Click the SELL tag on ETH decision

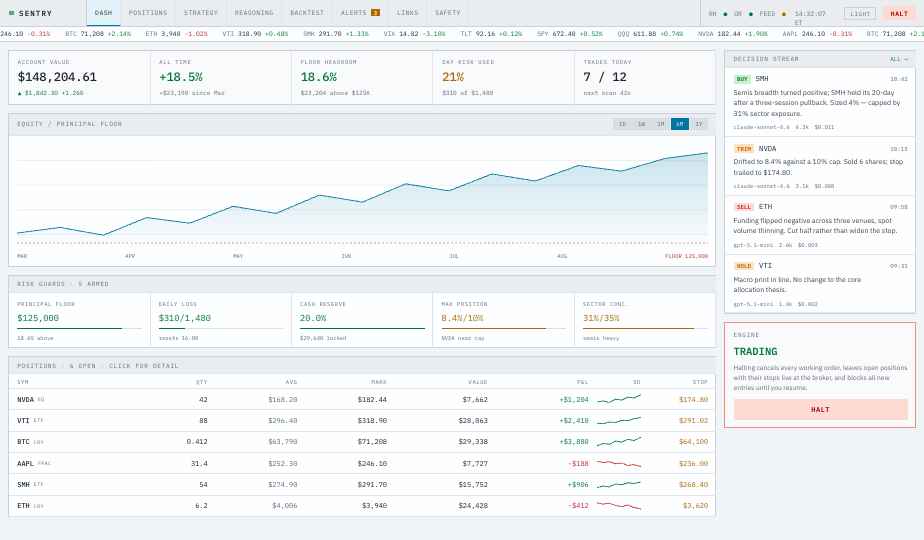click(x=744, y=207)
